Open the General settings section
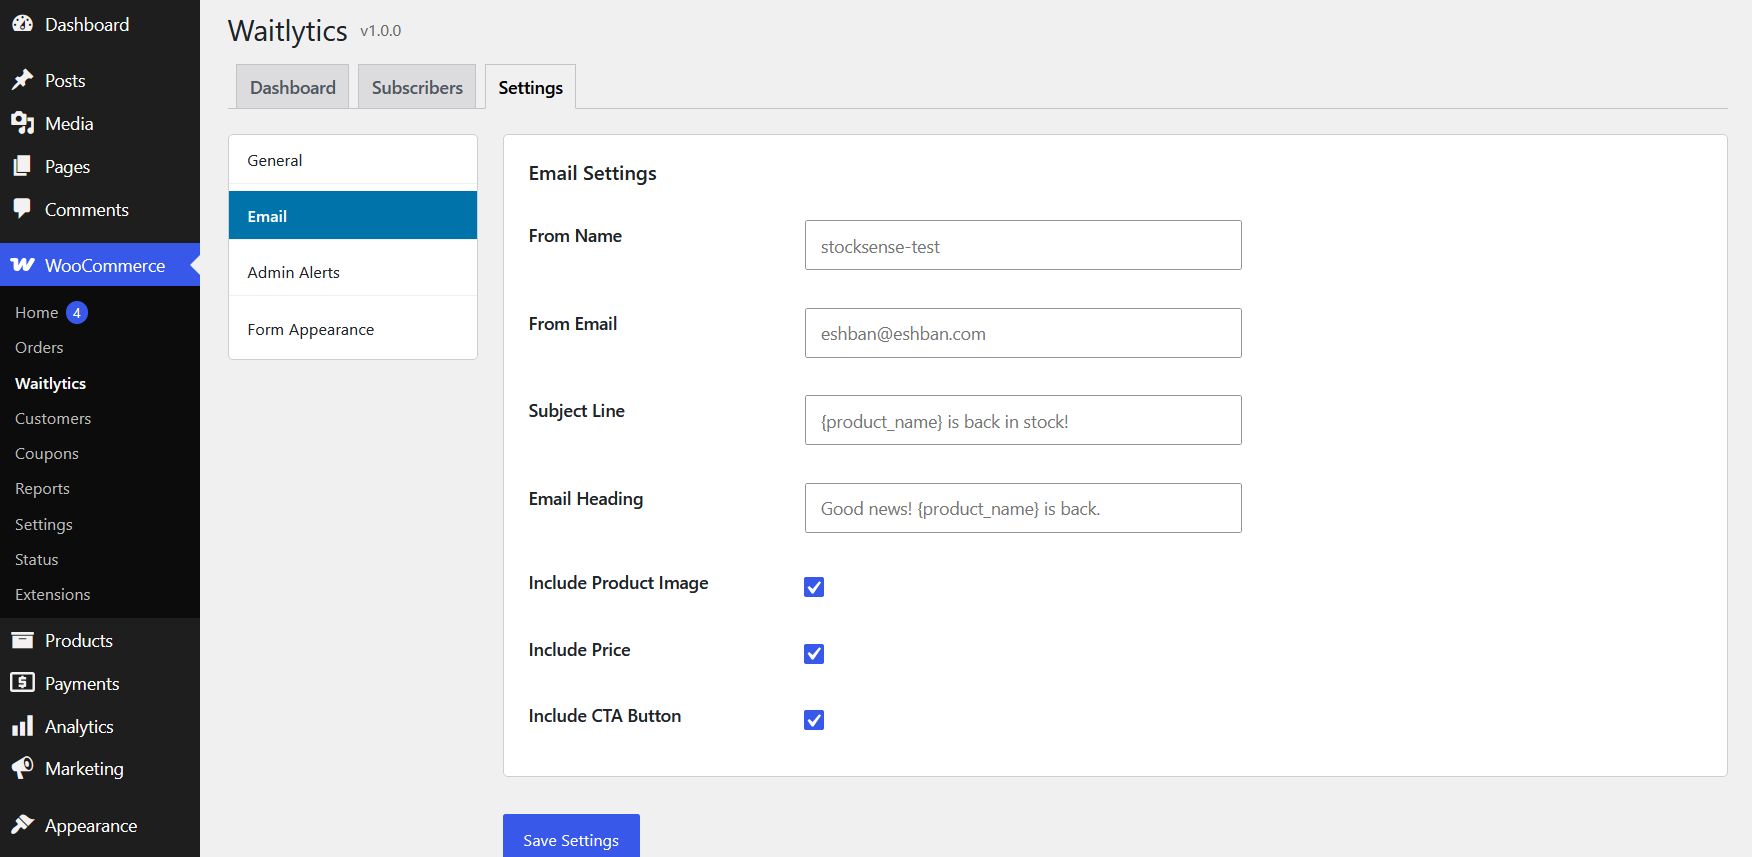Screen dimensions: 1752x857 coord(353,160)
